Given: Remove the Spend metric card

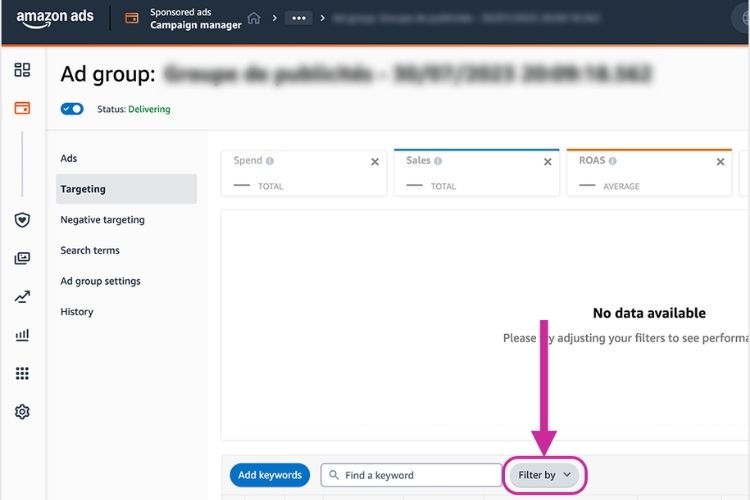Looking at the screenshot, I should [x=375, y=162].
